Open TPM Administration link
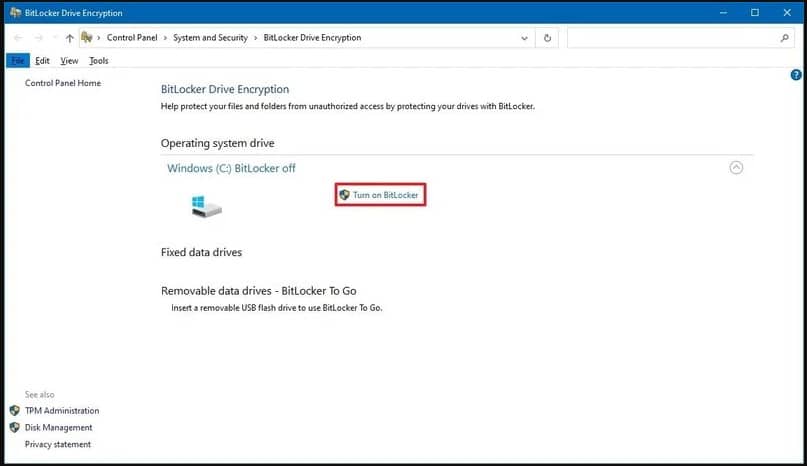The width and height of the screenshot is (807, 466). (x=62, y=410)
